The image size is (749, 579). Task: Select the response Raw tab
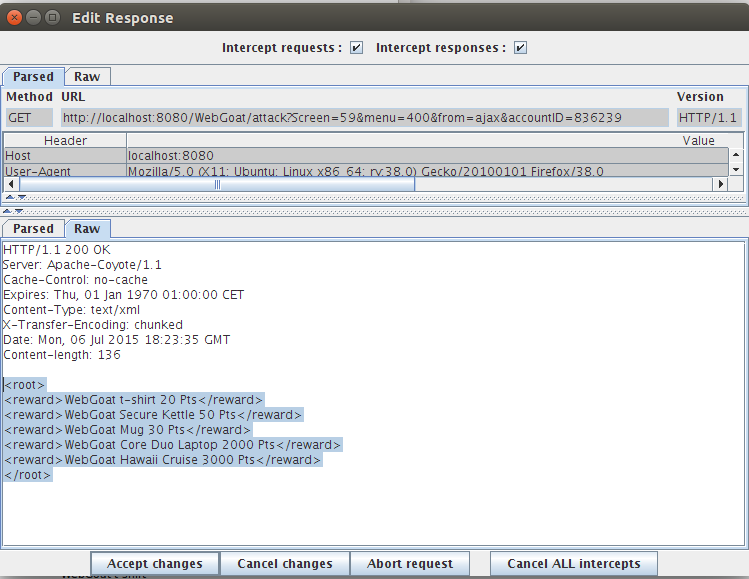87,229
